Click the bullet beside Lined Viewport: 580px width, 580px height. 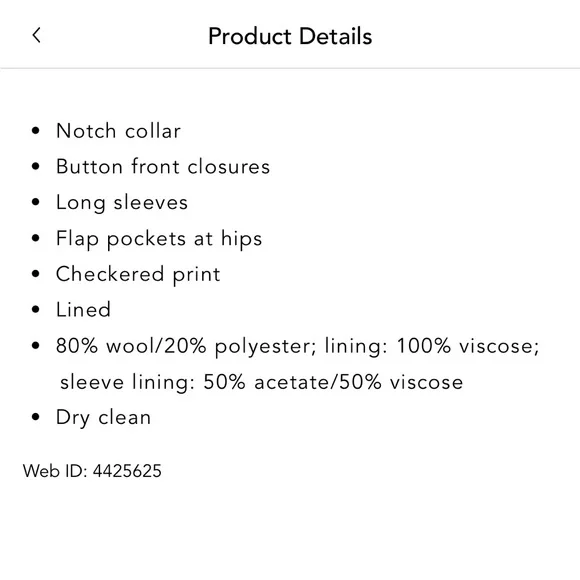(x=36, y=310)
